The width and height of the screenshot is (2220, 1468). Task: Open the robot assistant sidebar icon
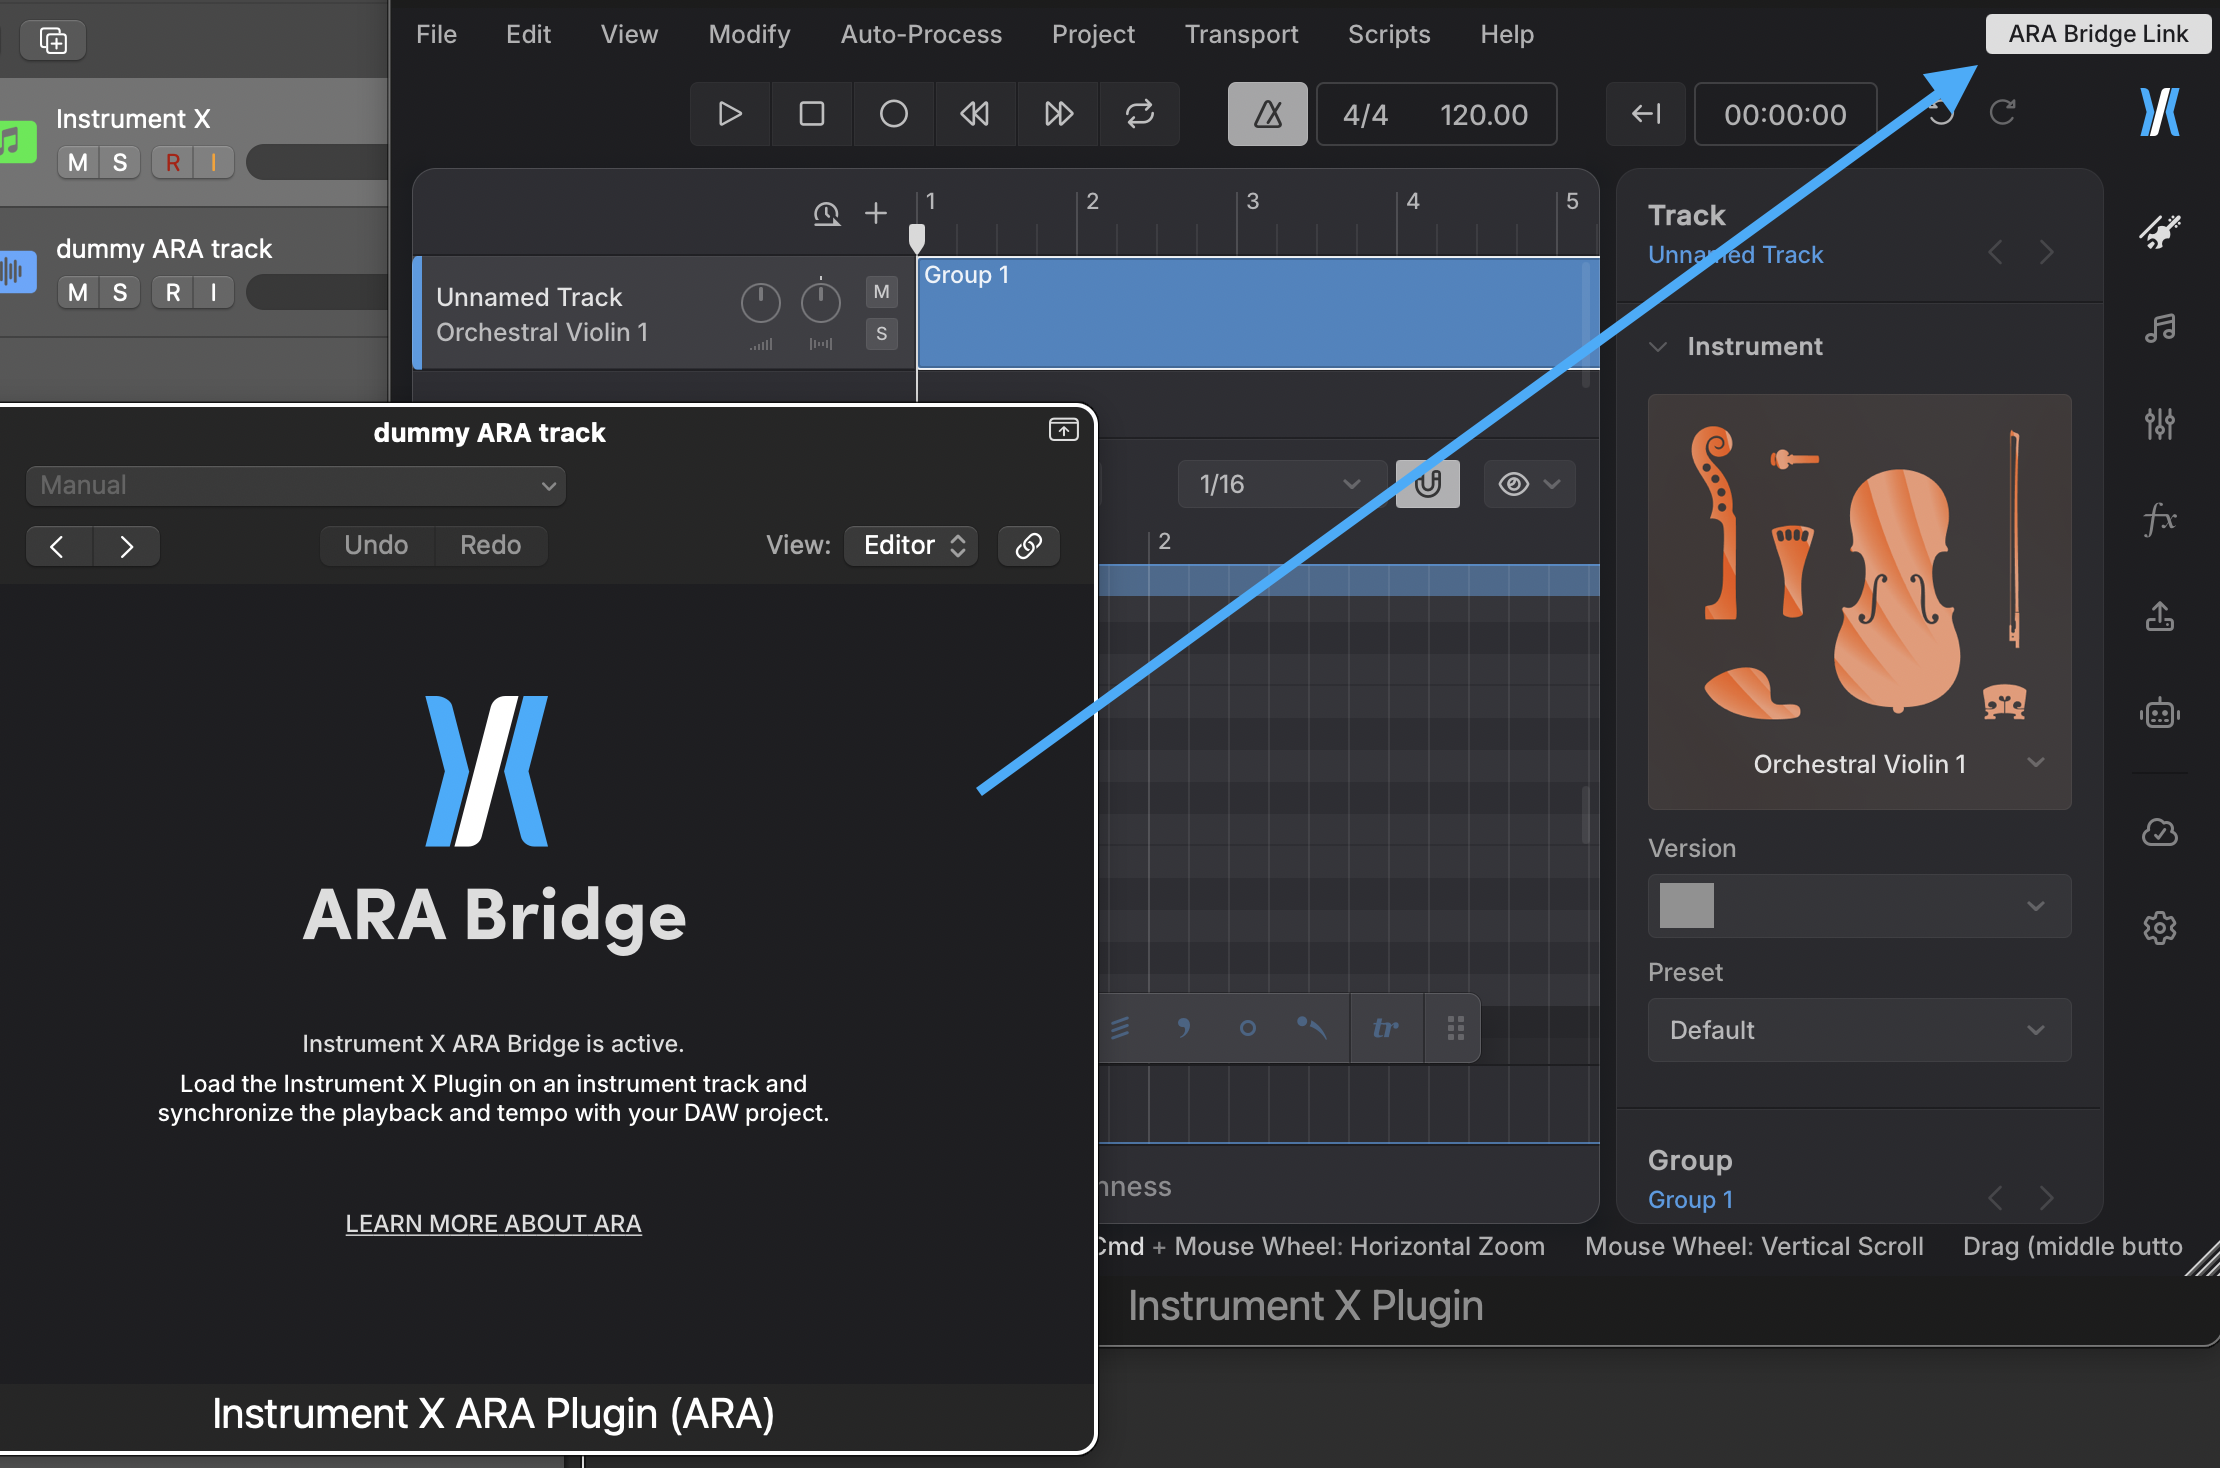point(2160,713)
